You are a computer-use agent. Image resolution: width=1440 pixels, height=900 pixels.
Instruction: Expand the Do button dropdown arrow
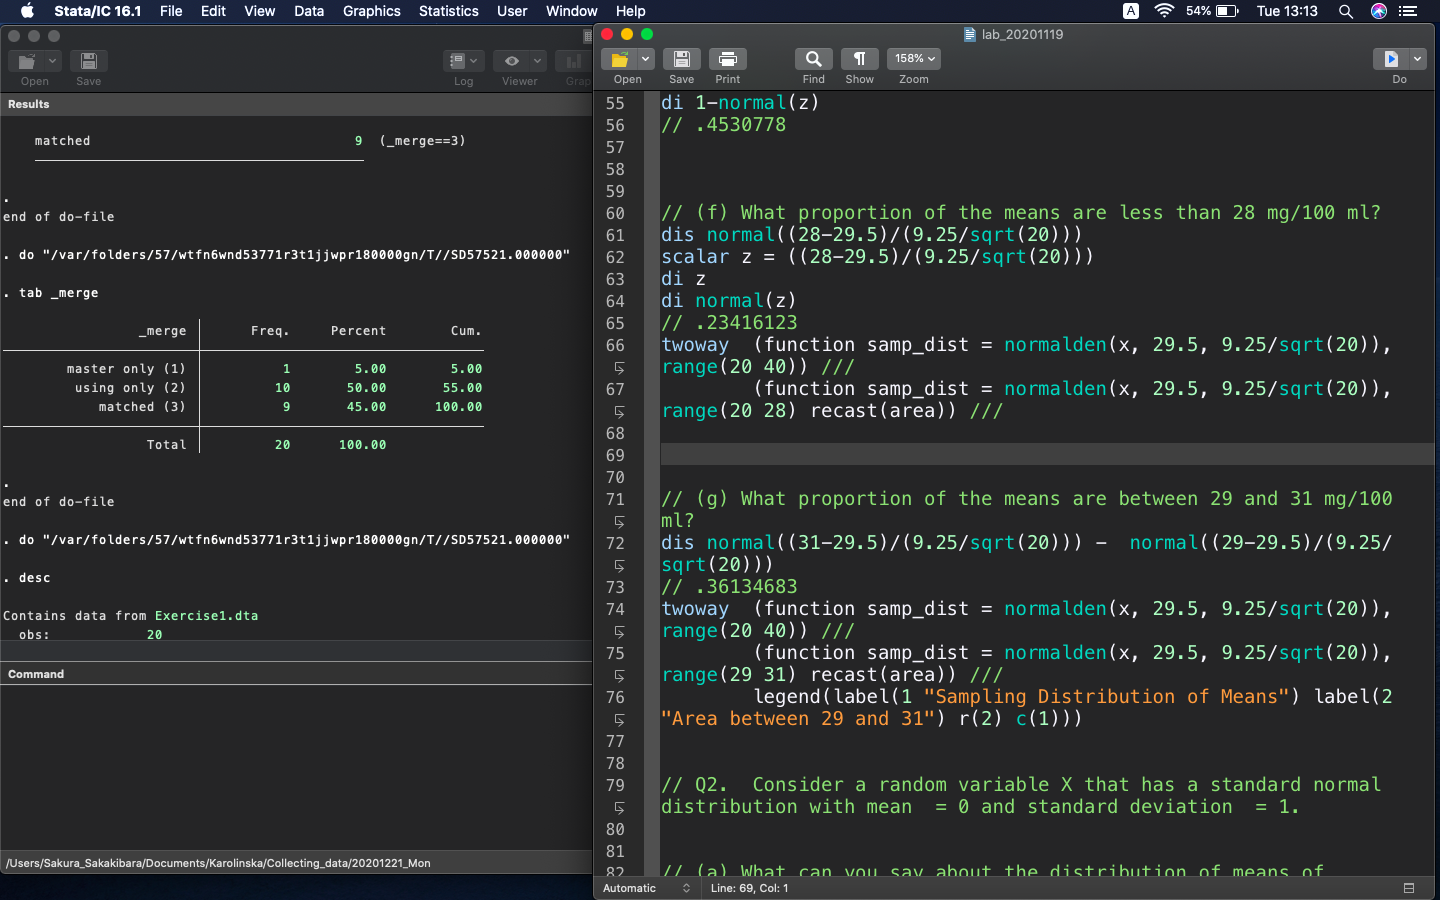tap(1417, 59)
